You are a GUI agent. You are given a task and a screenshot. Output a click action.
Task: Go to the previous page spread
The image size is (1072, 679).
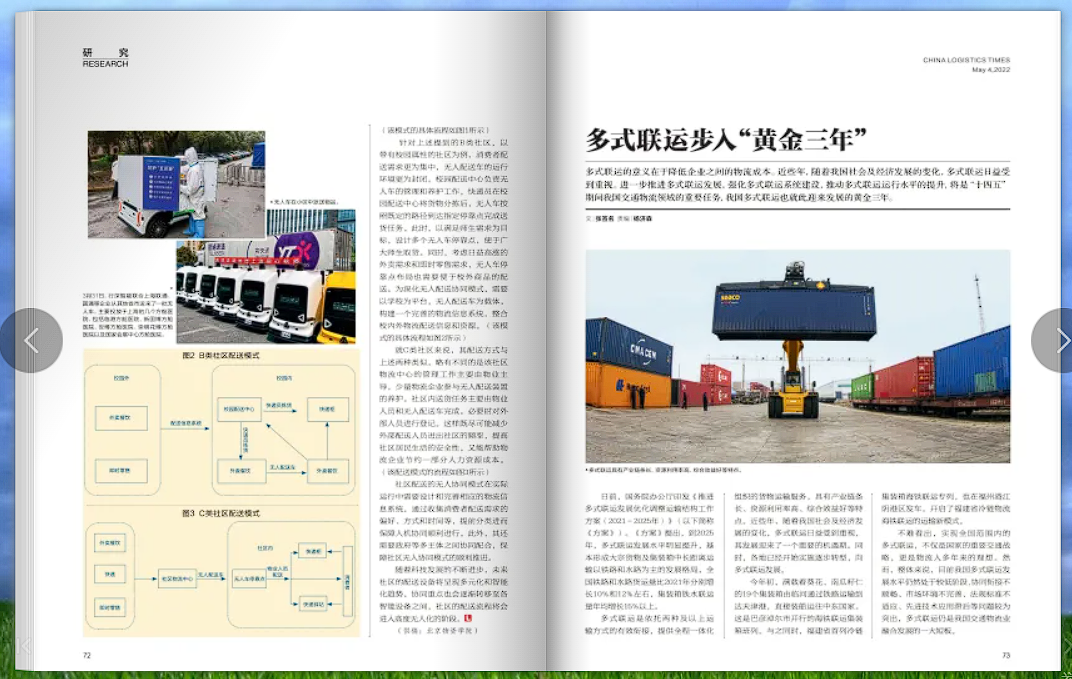[x=31, y=340]
